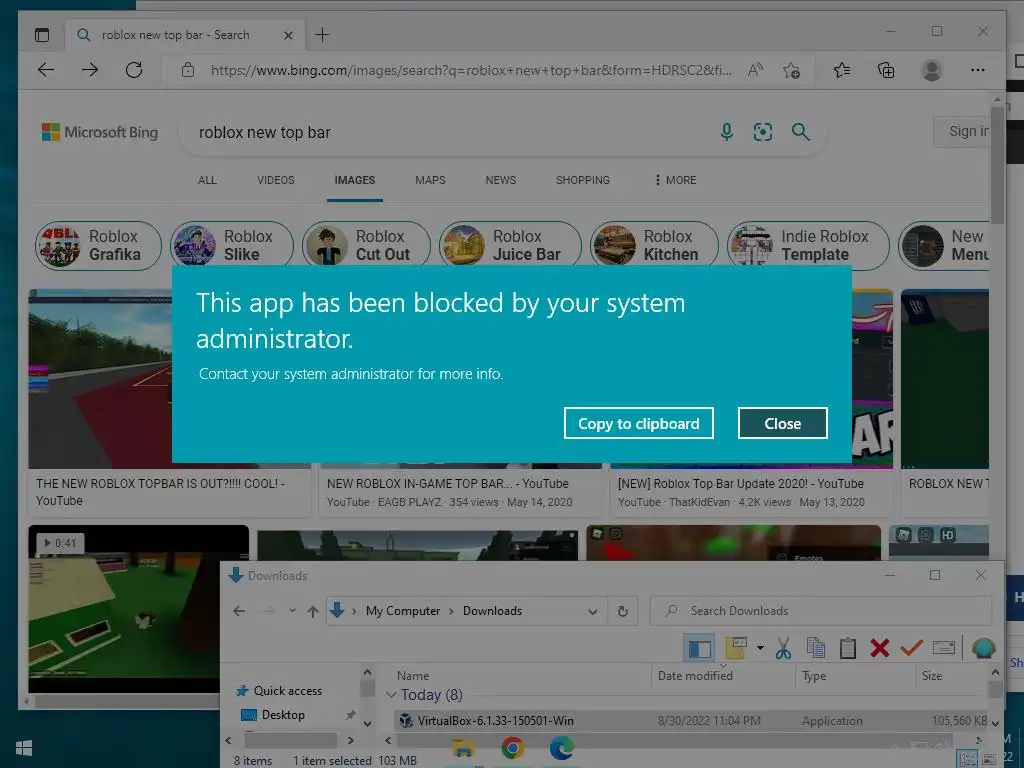1024x768 pixels.
Task: Select Roblox Kitchen suggestion chip
Action: 654,246
